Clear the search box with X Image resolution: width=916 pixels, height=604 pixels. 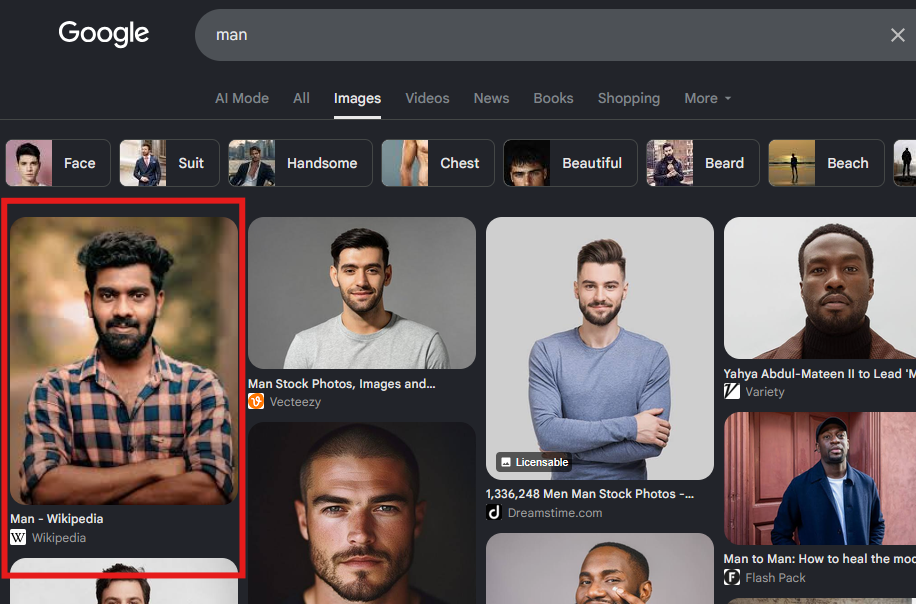point(897,35)
